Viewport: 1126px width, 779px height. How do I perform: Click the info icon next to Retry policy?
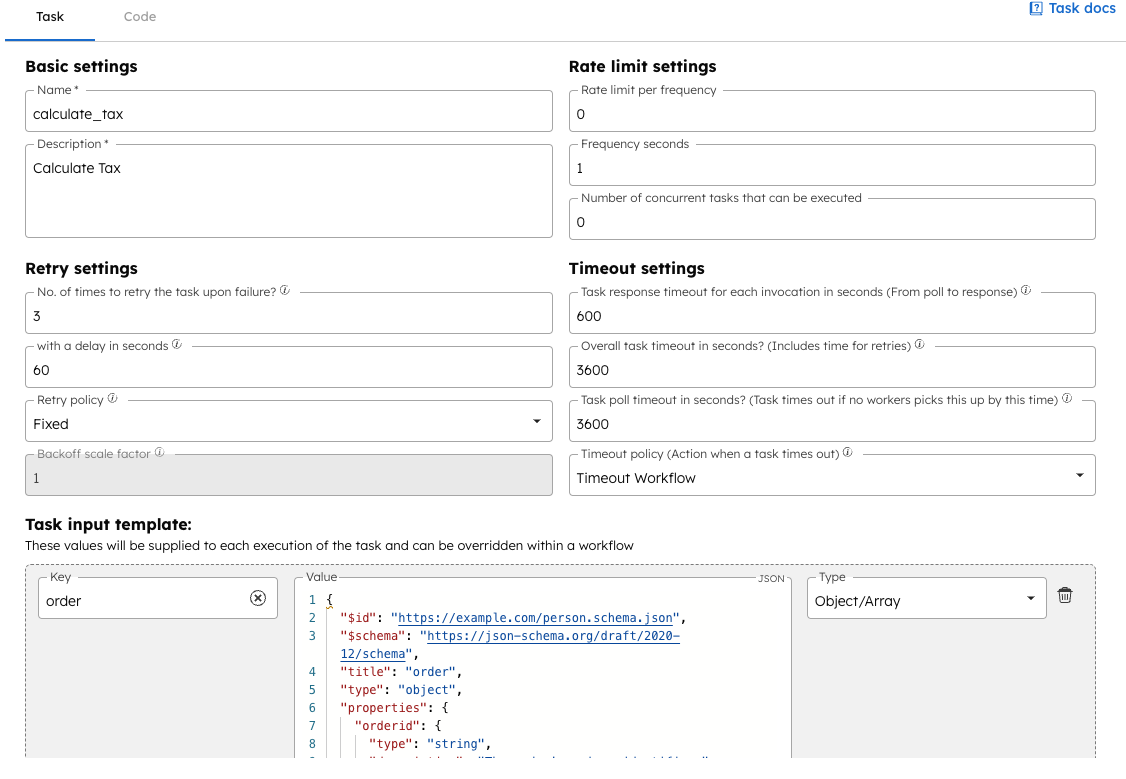111,397
